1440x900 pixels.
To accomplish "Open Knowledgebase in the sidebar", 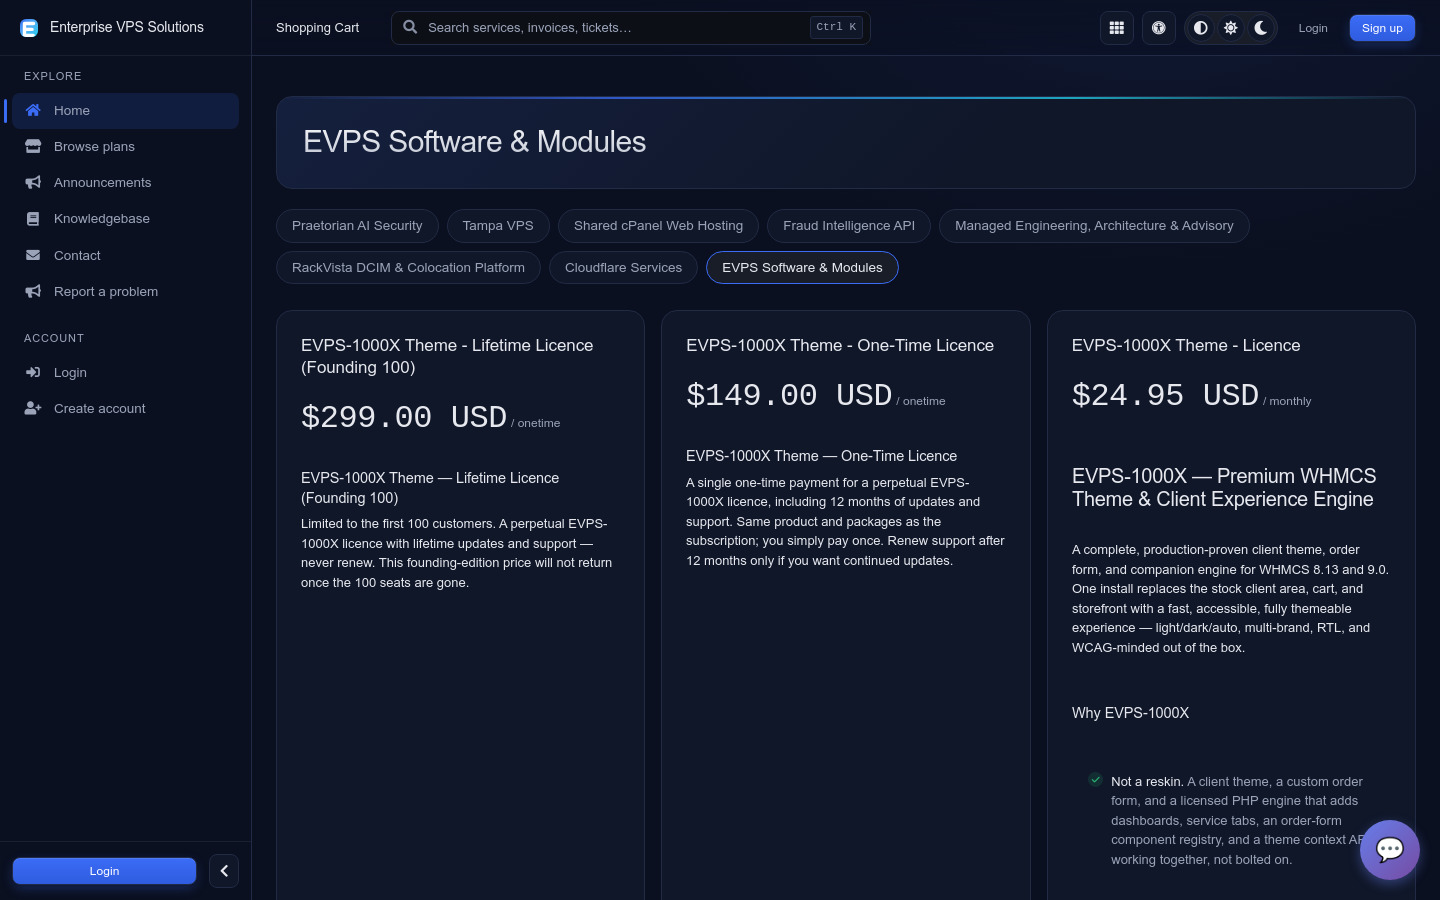I will point(126,218).
